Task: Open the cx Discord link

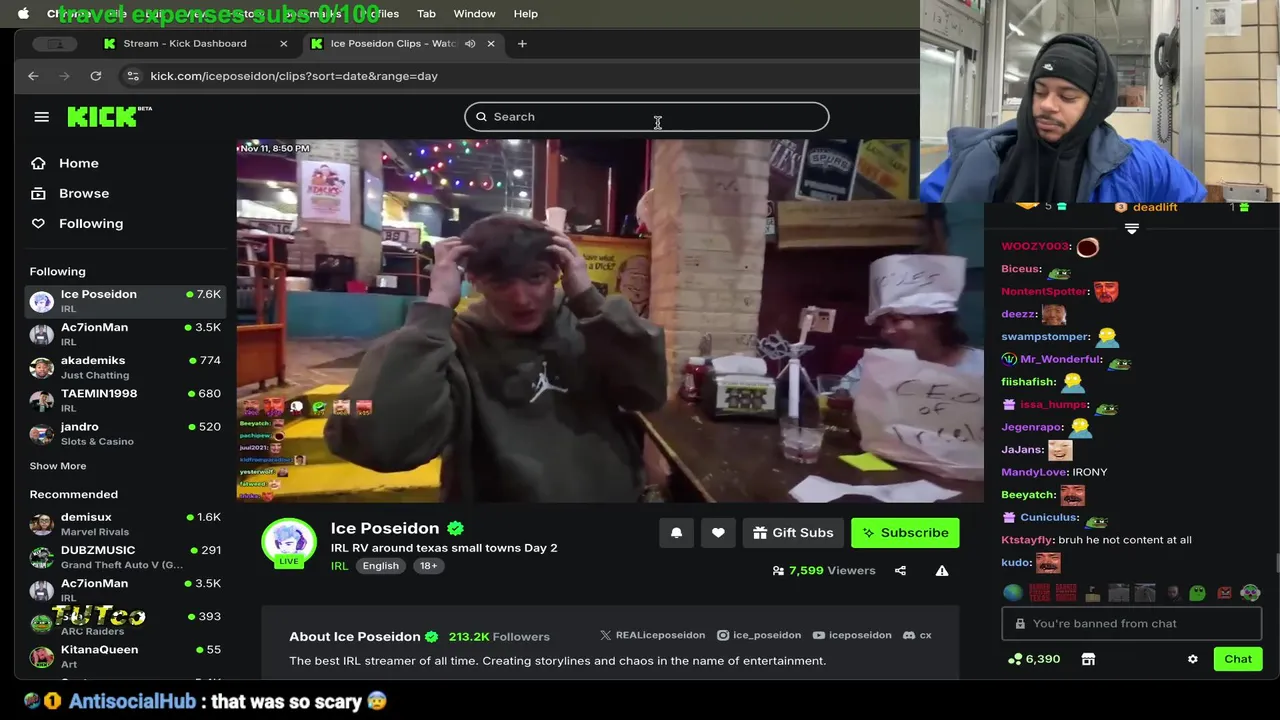Action: pos(917,635)
